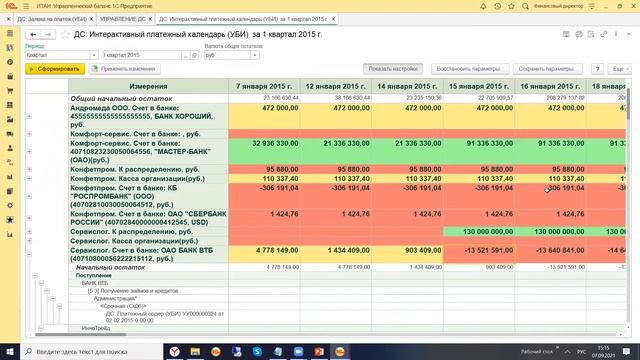Switch to УПРАВЛЕНИЕ ДС tab
This screenshot has height=360, width=640.
click(123, 19)
